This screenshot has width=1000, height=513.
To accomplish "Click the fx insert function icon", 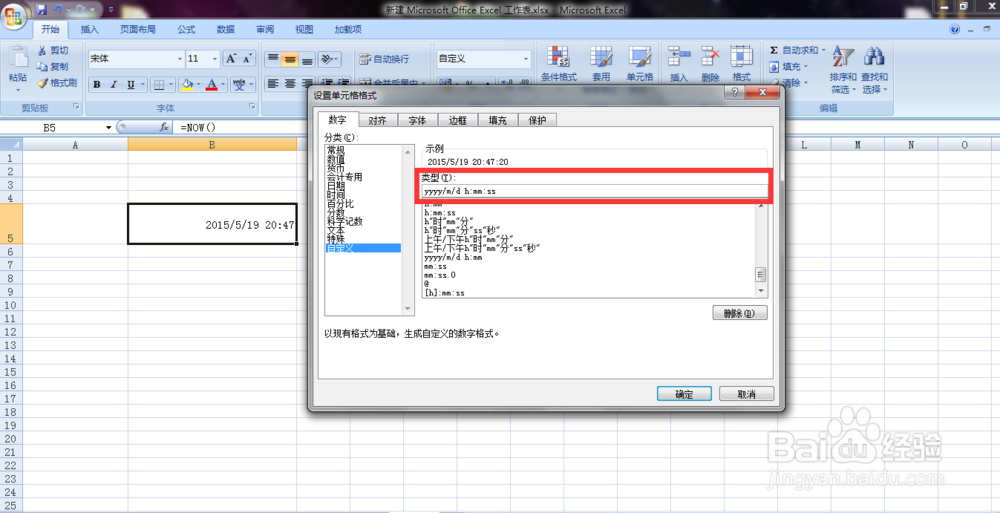I will click(164, 128).
